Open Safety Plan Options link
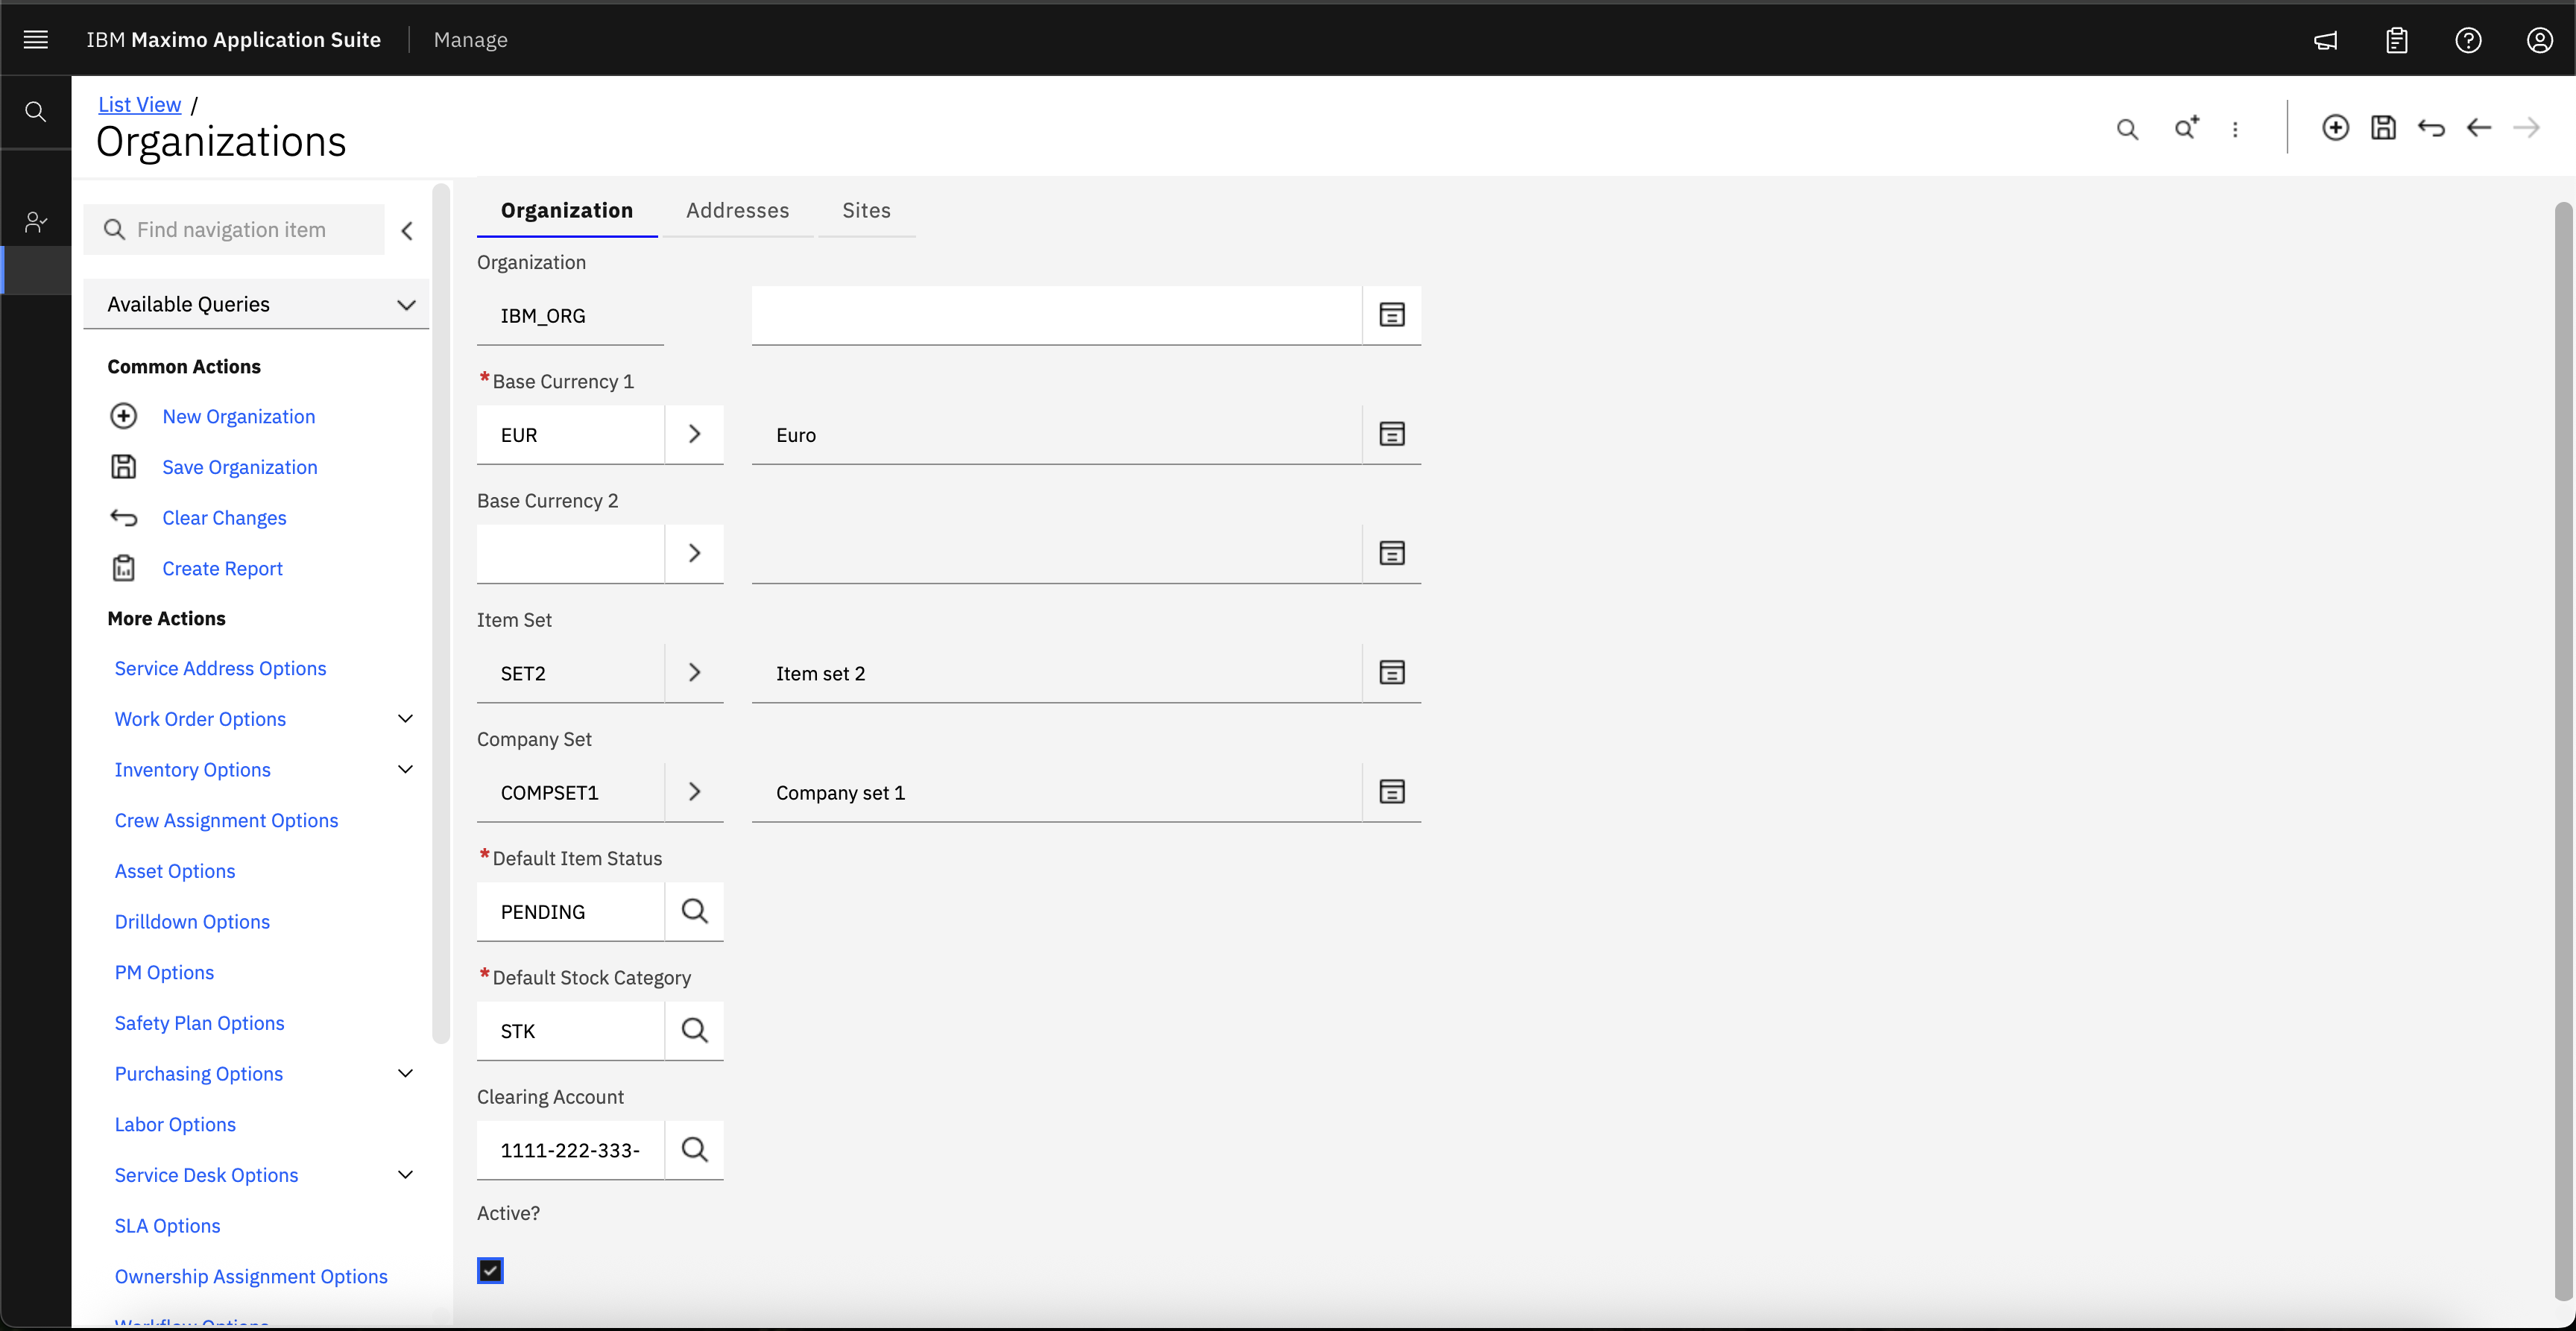 click(199, 1023)
